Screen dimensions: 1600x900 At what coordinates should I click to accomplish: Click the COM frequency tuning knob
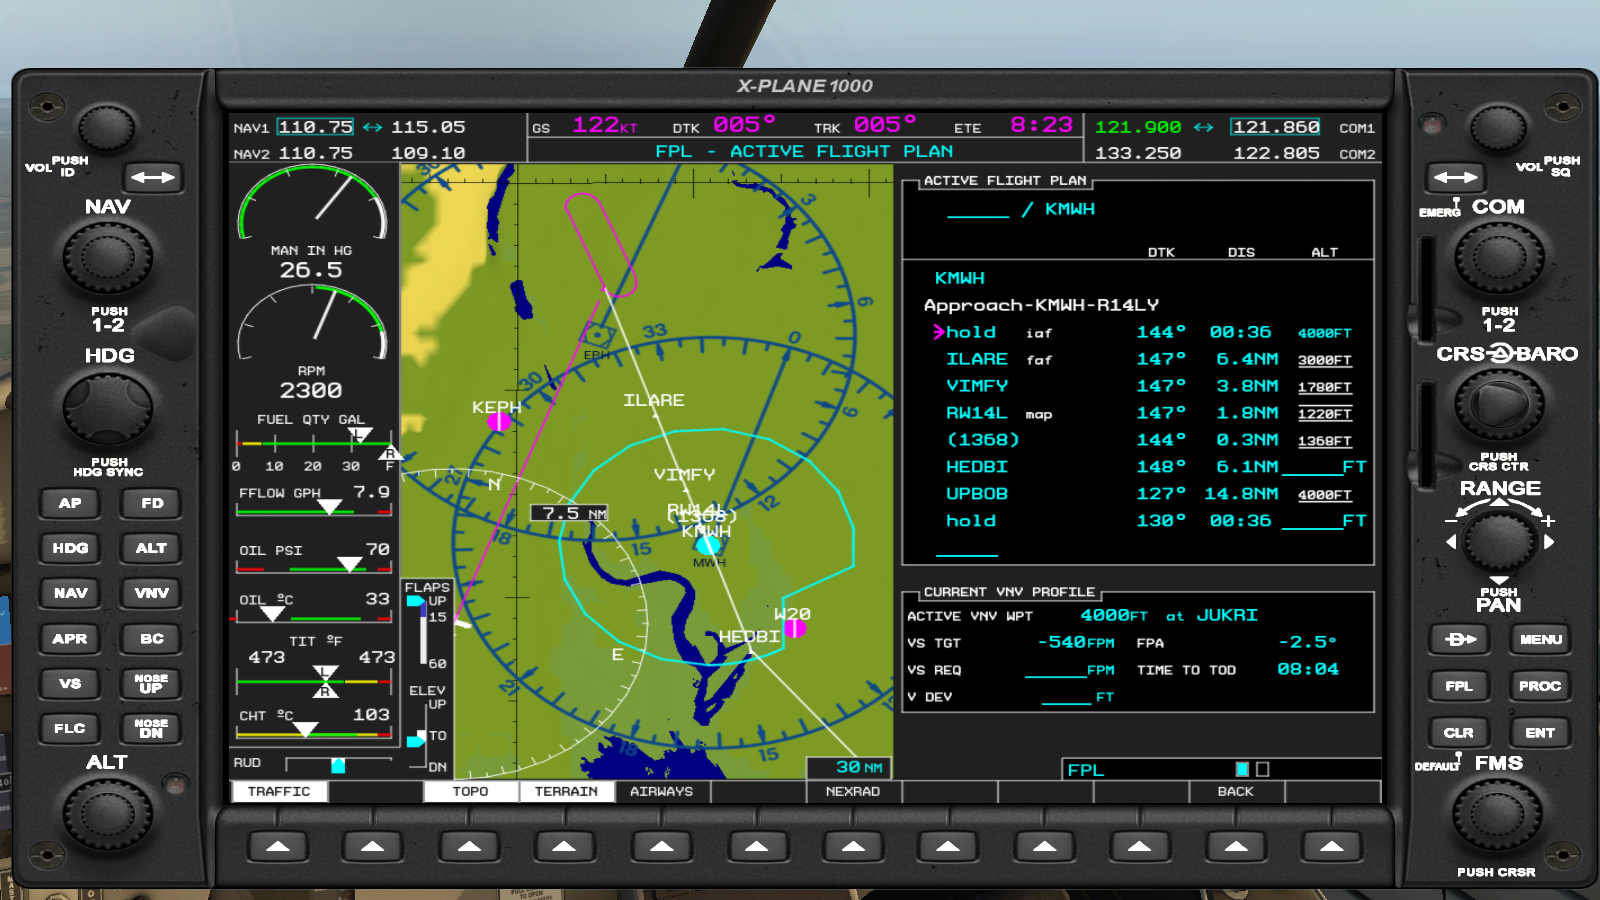tap(1499, 259)
